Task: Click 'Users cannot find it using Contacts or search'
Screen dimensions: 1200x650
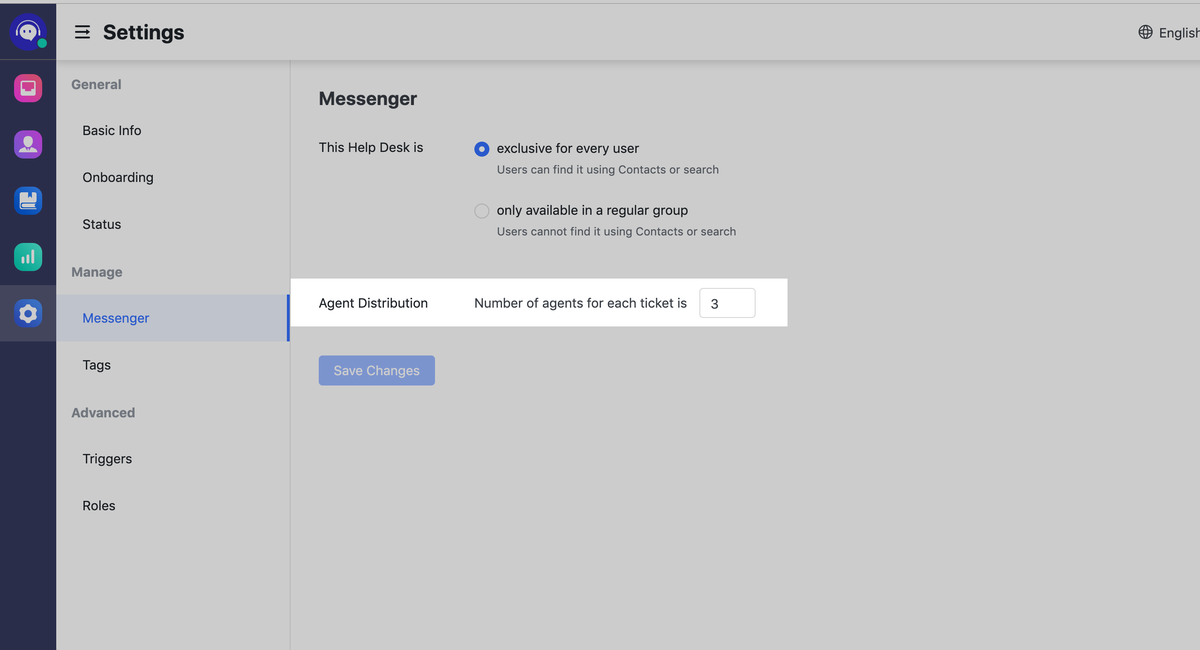Action: pyautogui.click(x=616, y=232)
